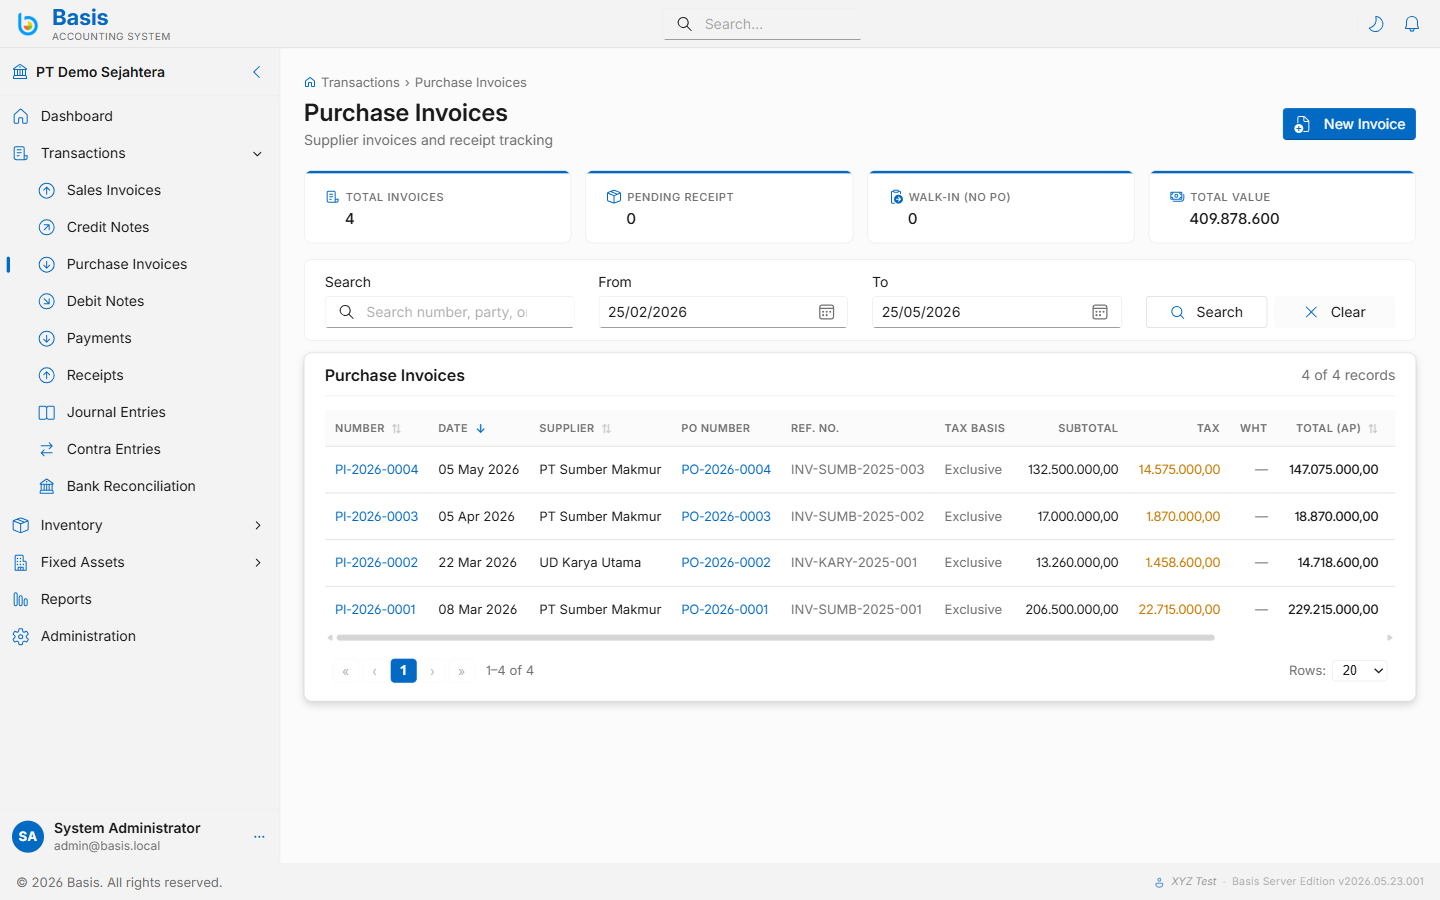This screenshot has height=900, width=1440.
Task: Click the Journal Entries book icon
Action: tap(46, 412)
